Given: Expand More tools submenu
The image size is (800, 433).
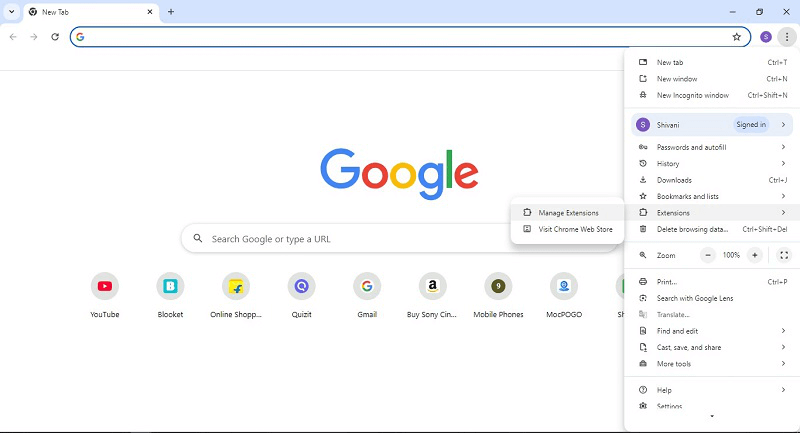Looking at the screenshot, I should [712, 363].
